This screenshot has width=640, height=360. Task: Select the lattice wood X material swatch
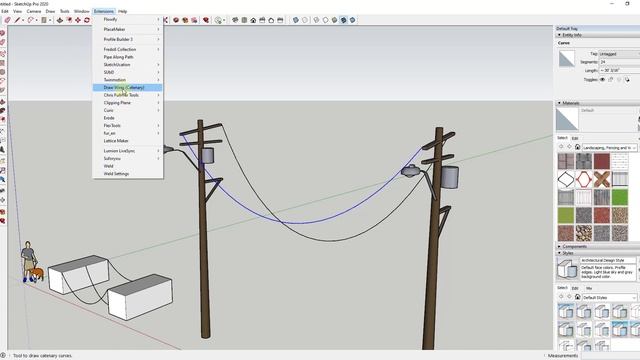[602, 179]
